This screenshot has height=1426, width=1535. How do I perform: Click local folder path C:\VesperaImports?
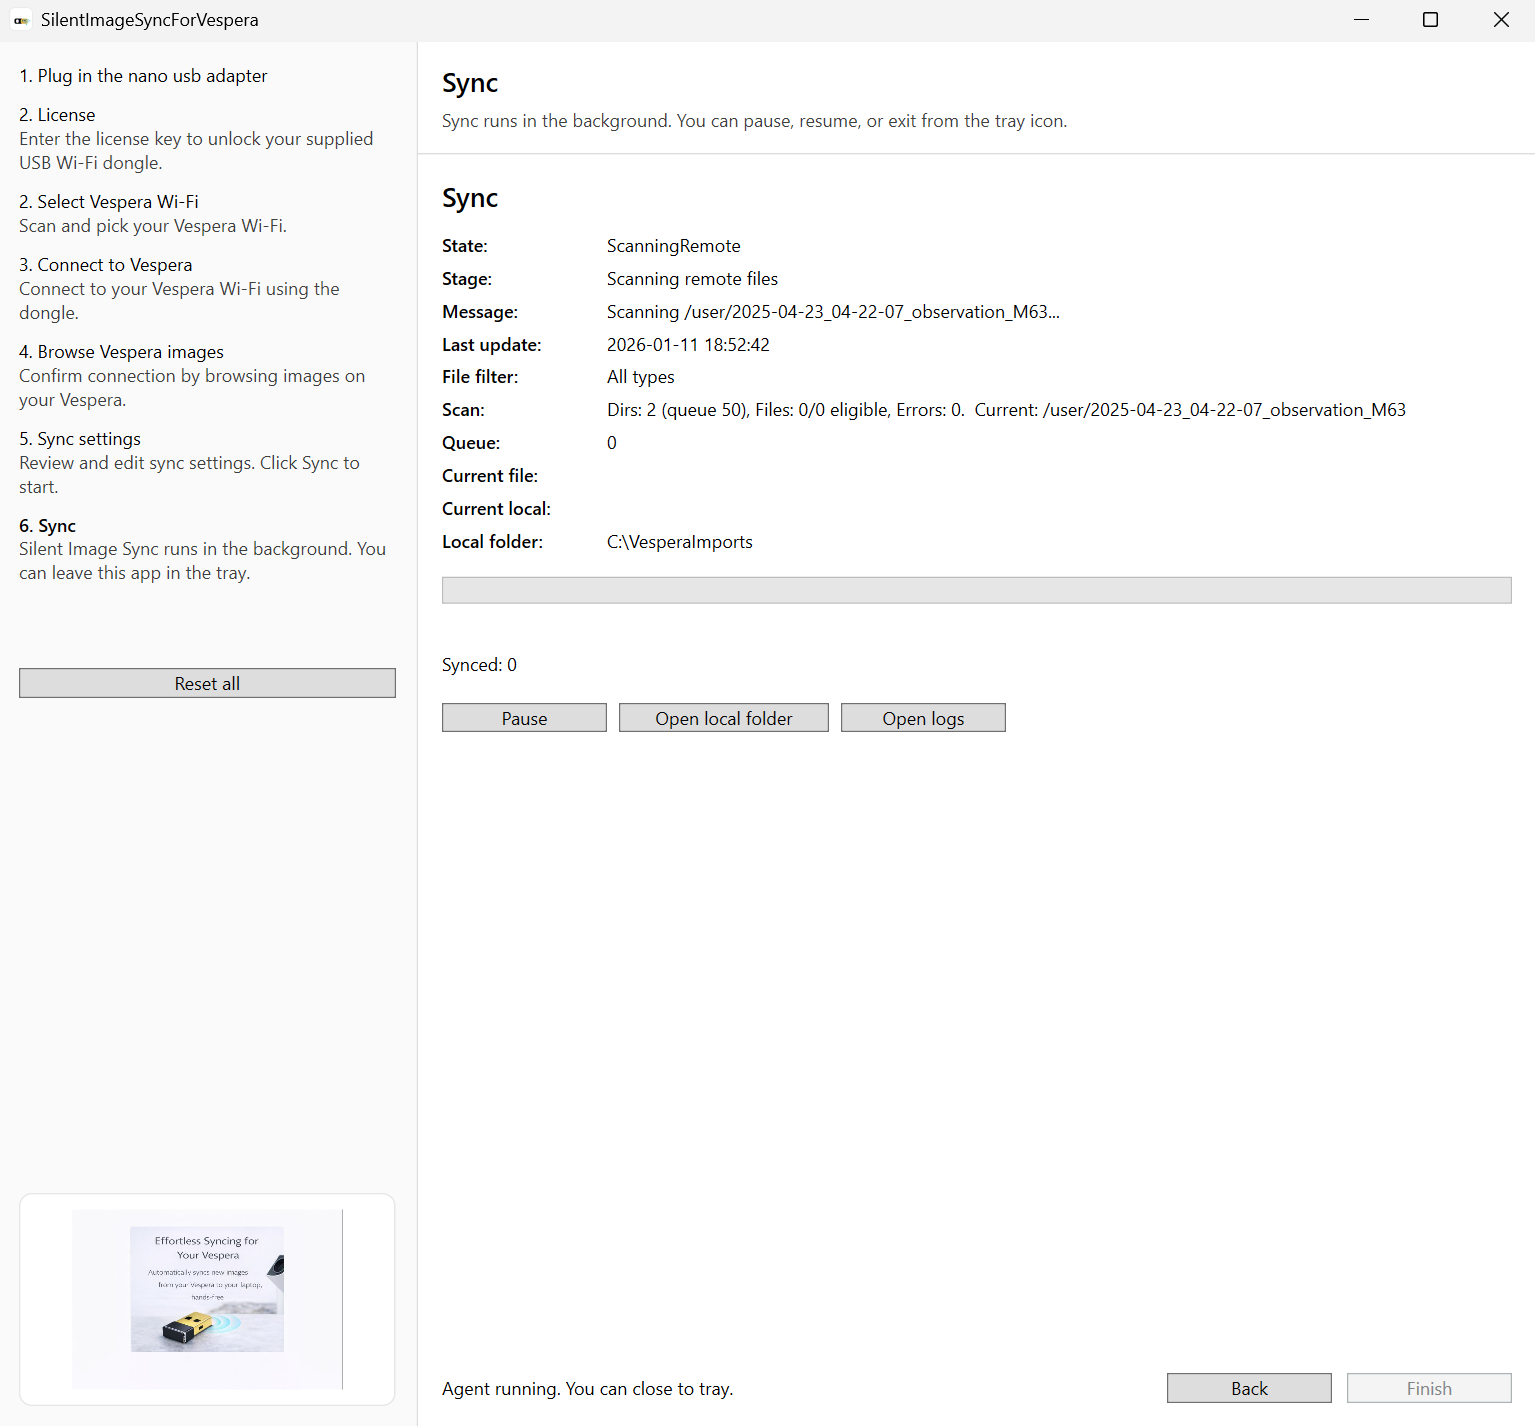(680, 542)
